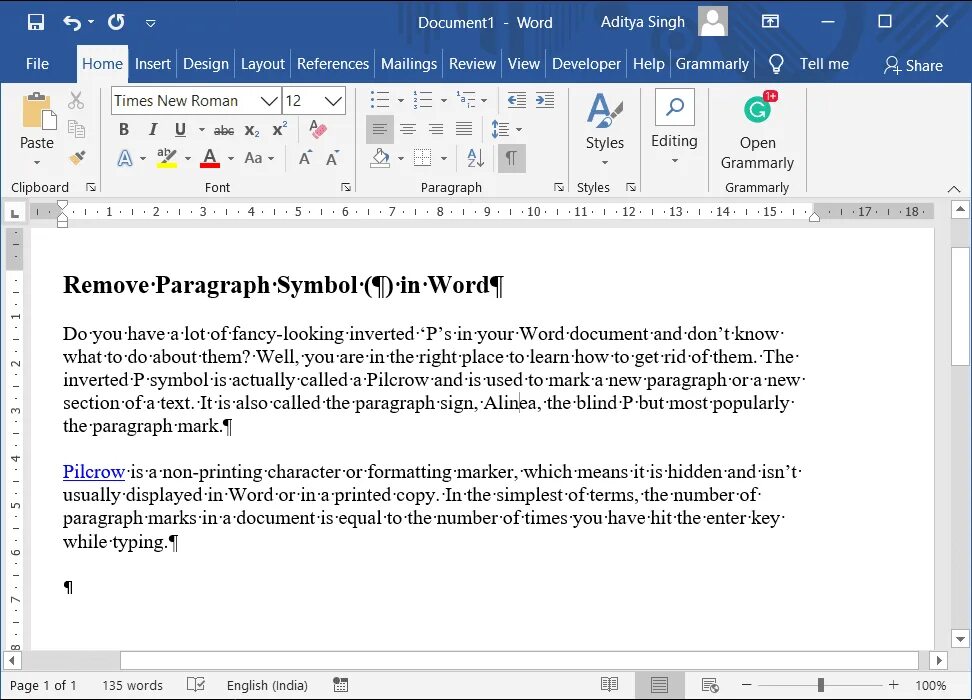
Task: Toggle Bold formatting
Action: click(124, 130)
